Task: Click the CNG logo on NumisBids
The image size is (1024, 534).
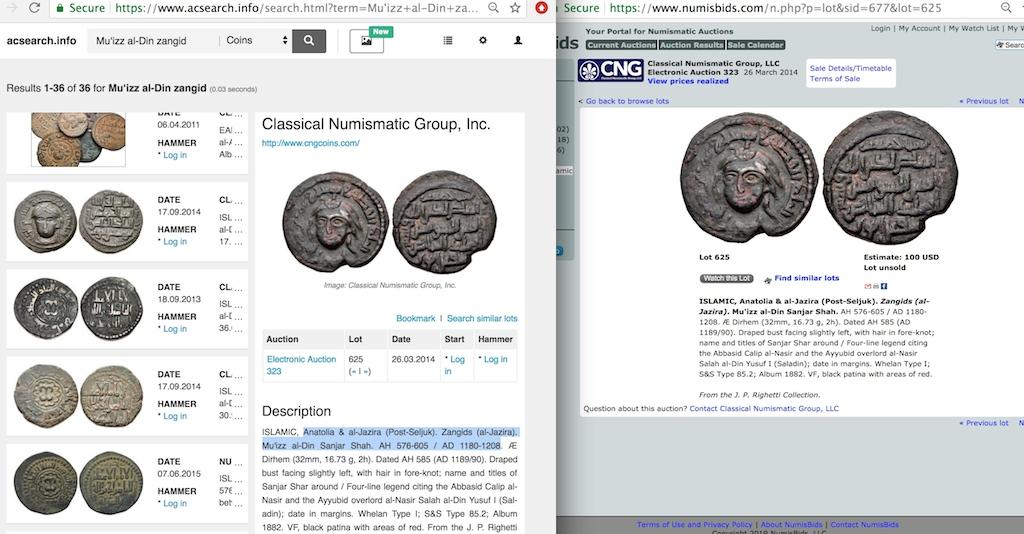Action: (x=611, y=71)
